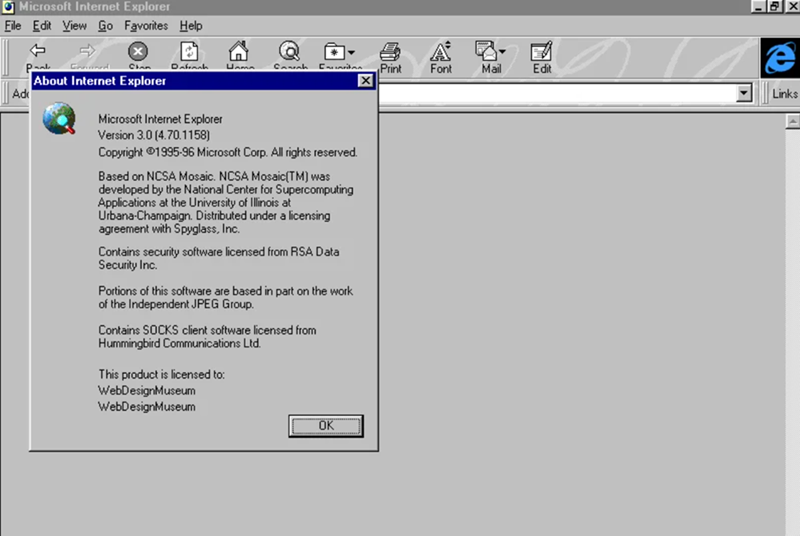The height and width of the screenshot is (536, 800).
Task: Restore the Internet Explorer window
Action: pos(774,7)
